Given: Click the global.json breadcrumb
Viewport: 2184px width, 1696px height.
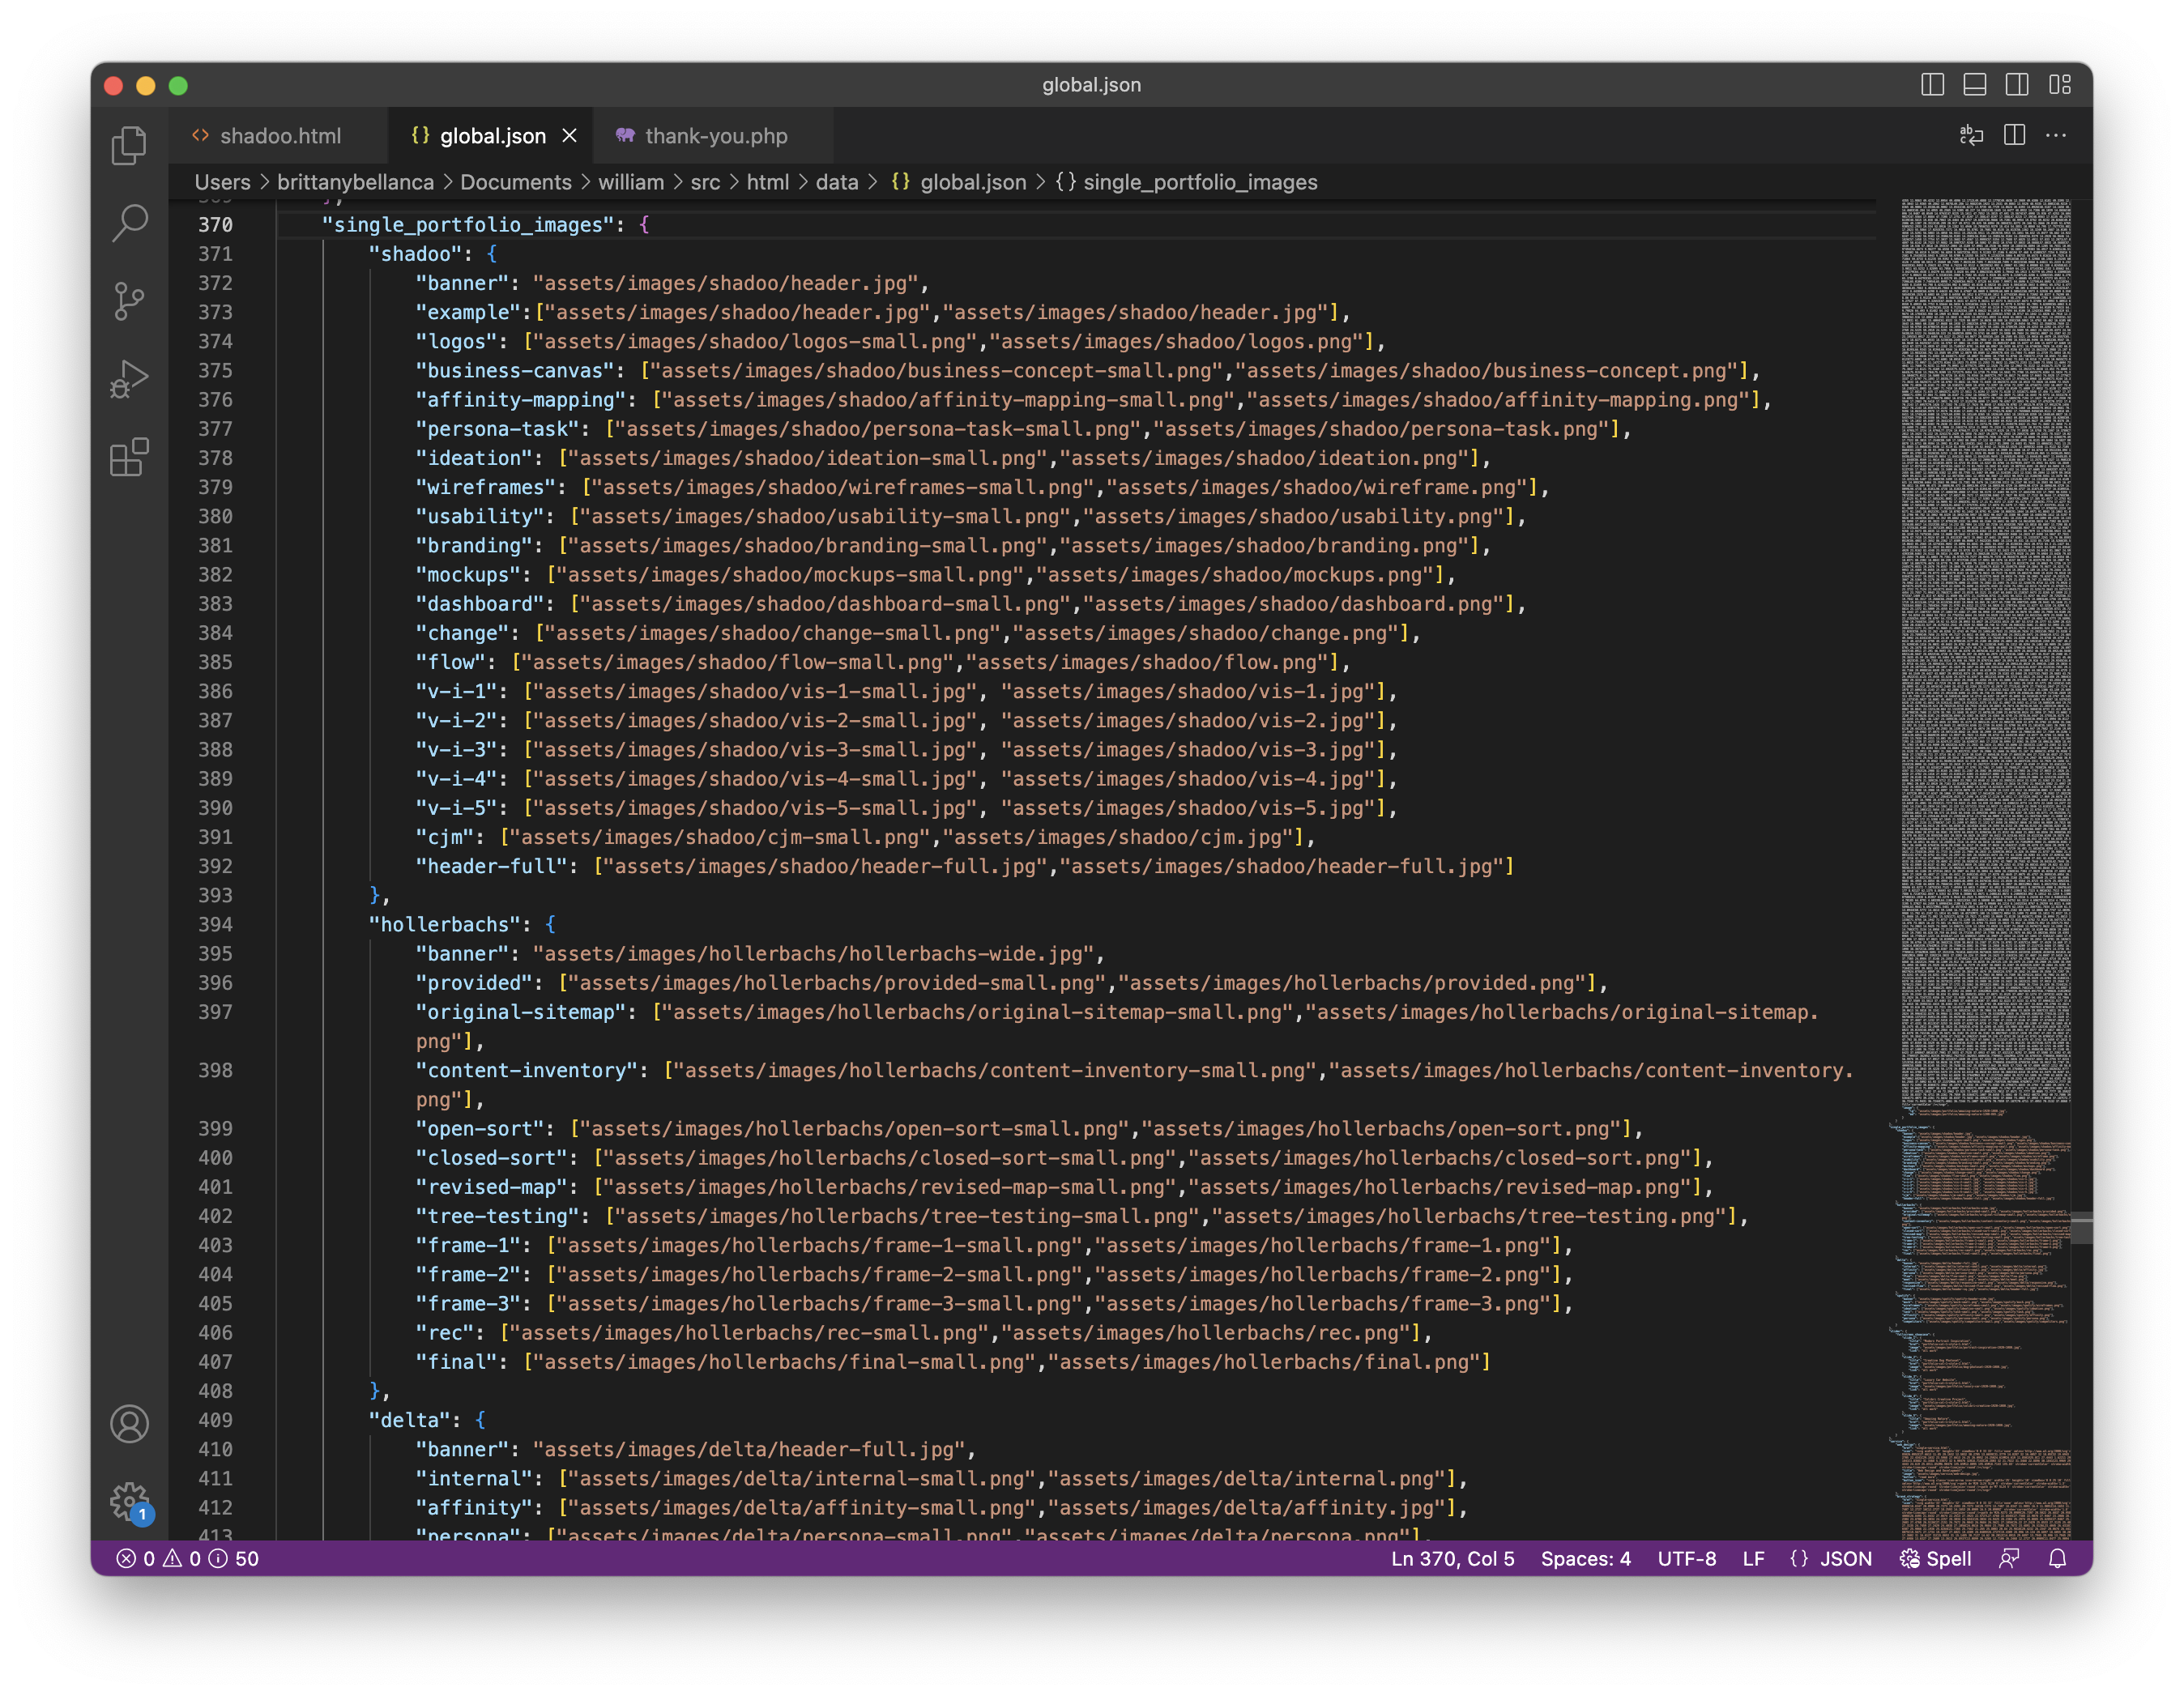Looking at the screenshot, I should [x=959, y=182].
